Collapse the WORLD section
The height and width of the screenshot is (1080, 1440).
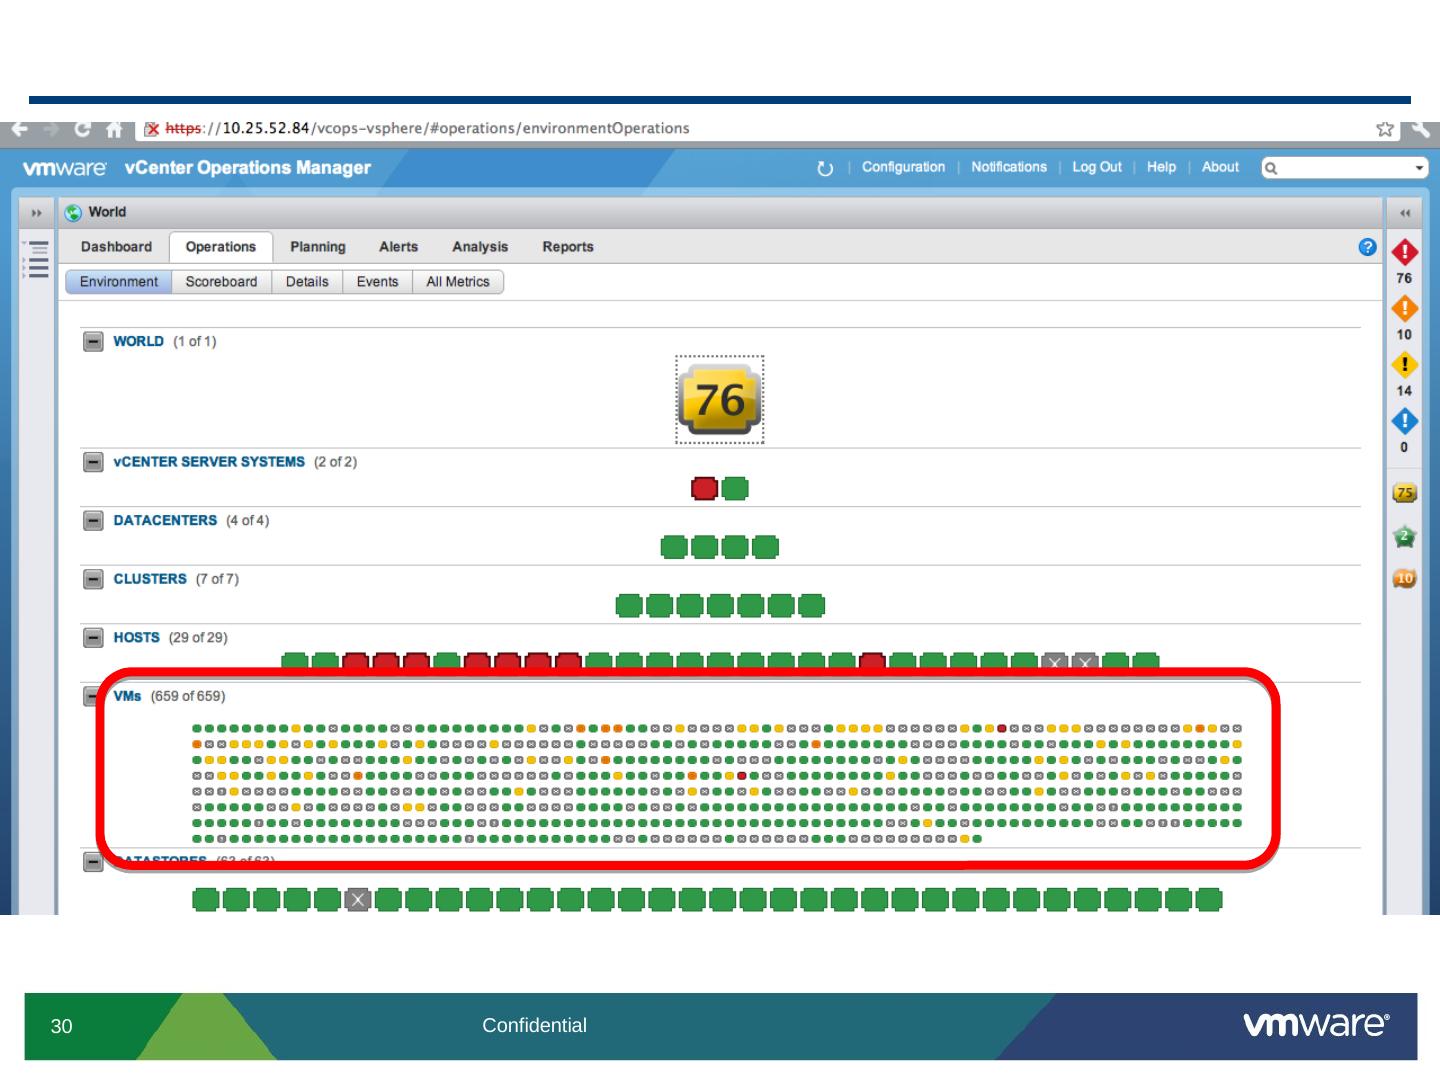click(x=93, y=342)
